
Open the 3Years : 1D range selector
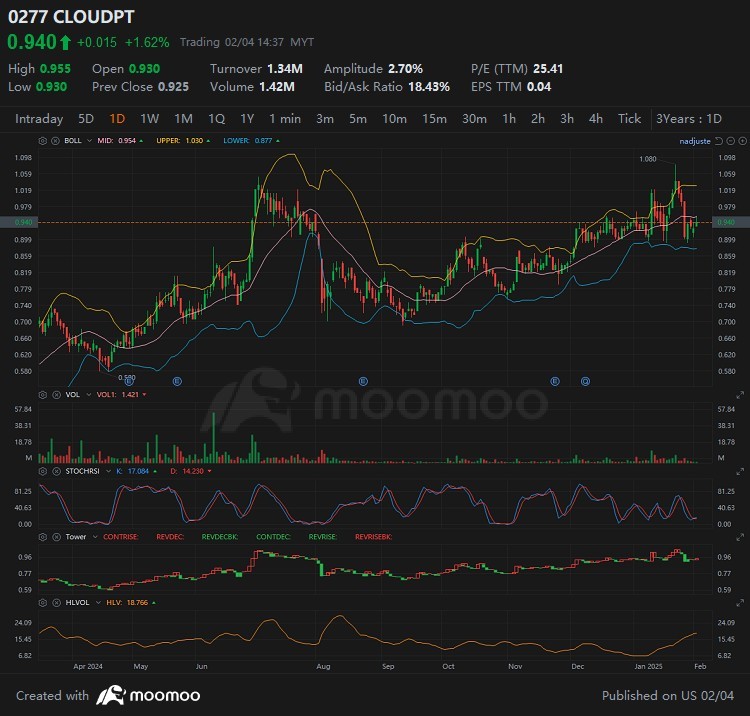pos(689,119)
